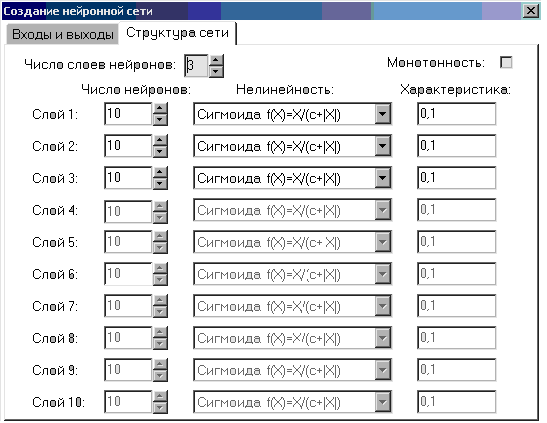Screen dimensions: 547x423
Task: Enable the Монотонность checkbox
Action: tap(506, 62)
